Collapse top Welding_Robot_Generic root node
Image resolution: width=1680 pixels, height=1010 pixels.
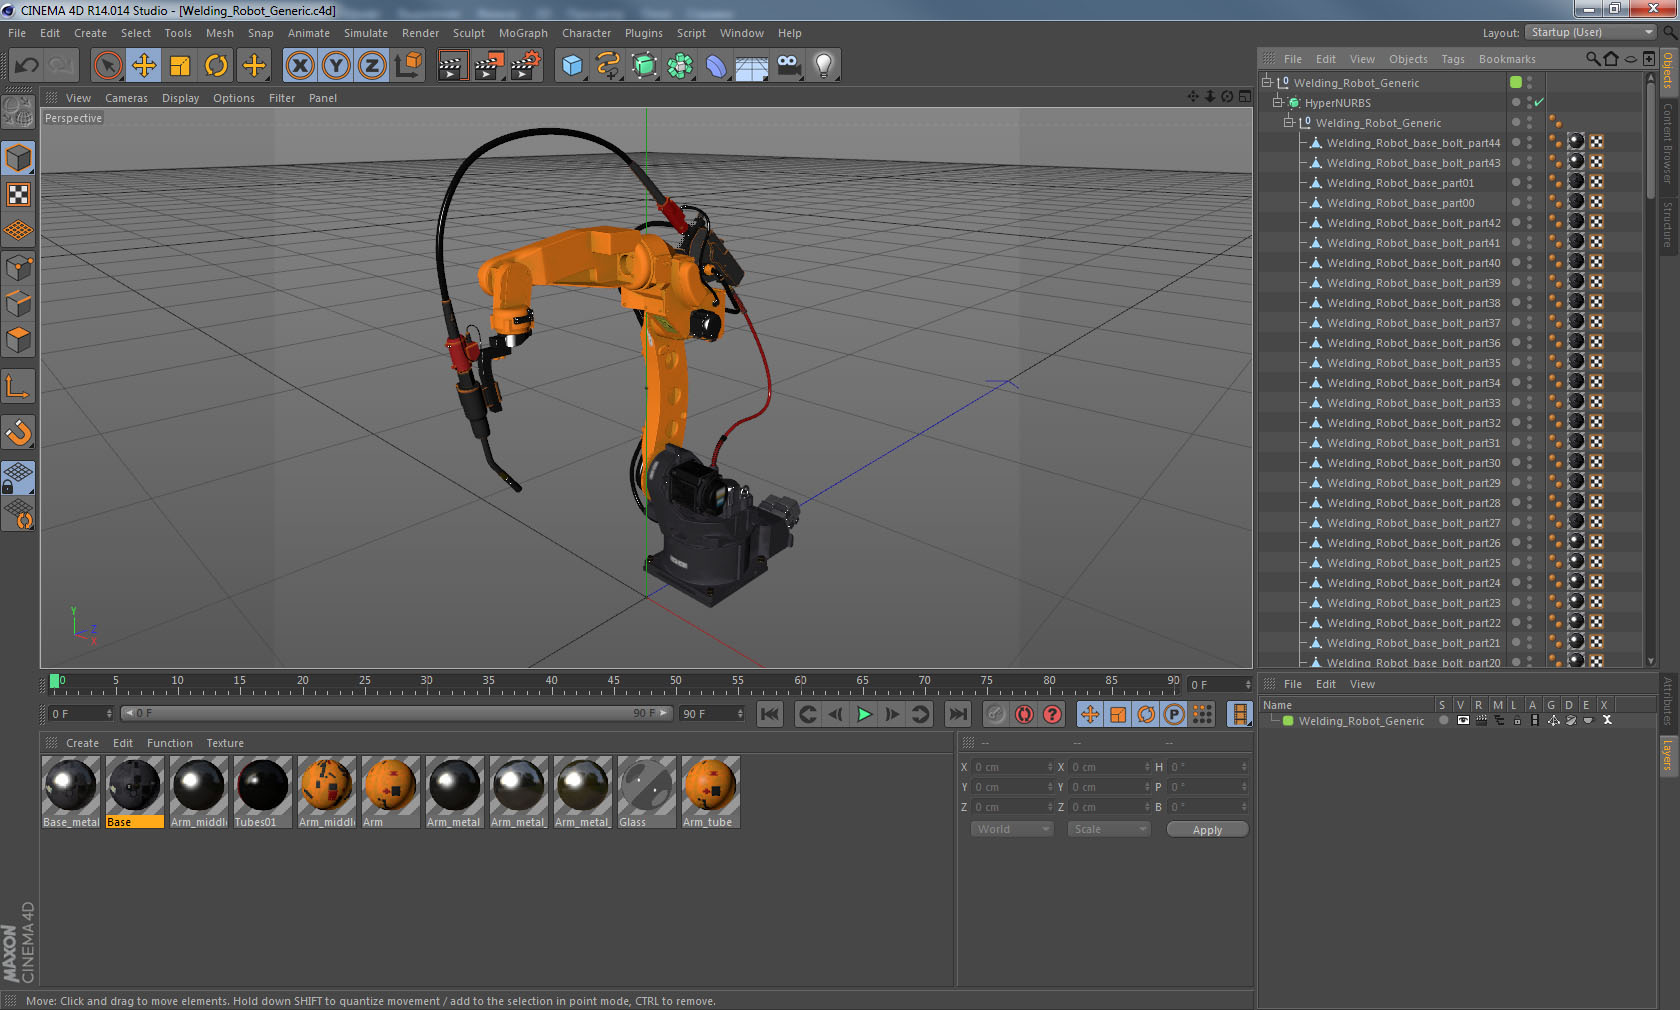pos(1266,82)
